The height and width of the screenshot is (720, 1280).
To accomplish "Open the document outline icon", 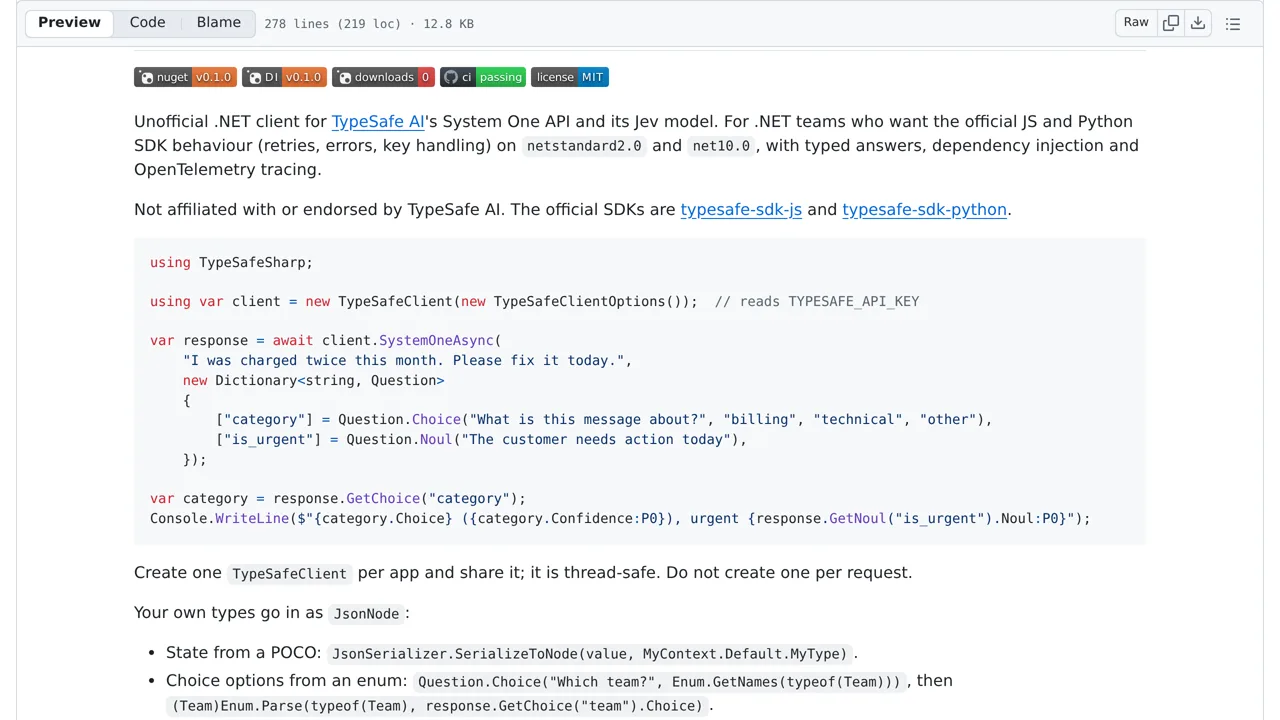I will click(x=1233, y=23).
